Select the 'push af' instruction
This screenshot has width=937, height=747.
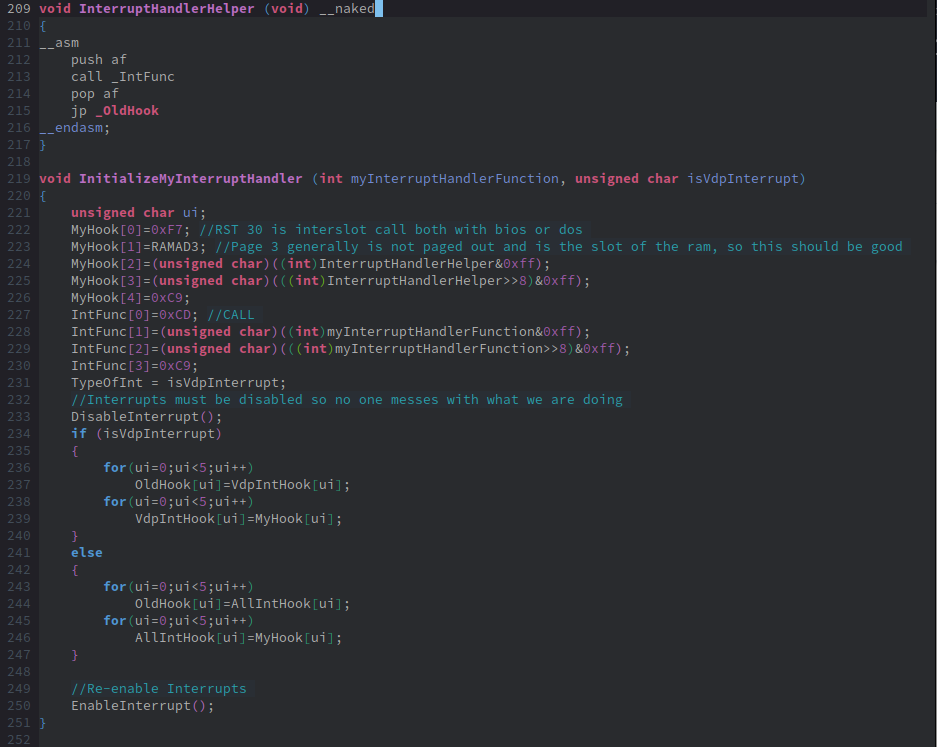click(99, 60)
